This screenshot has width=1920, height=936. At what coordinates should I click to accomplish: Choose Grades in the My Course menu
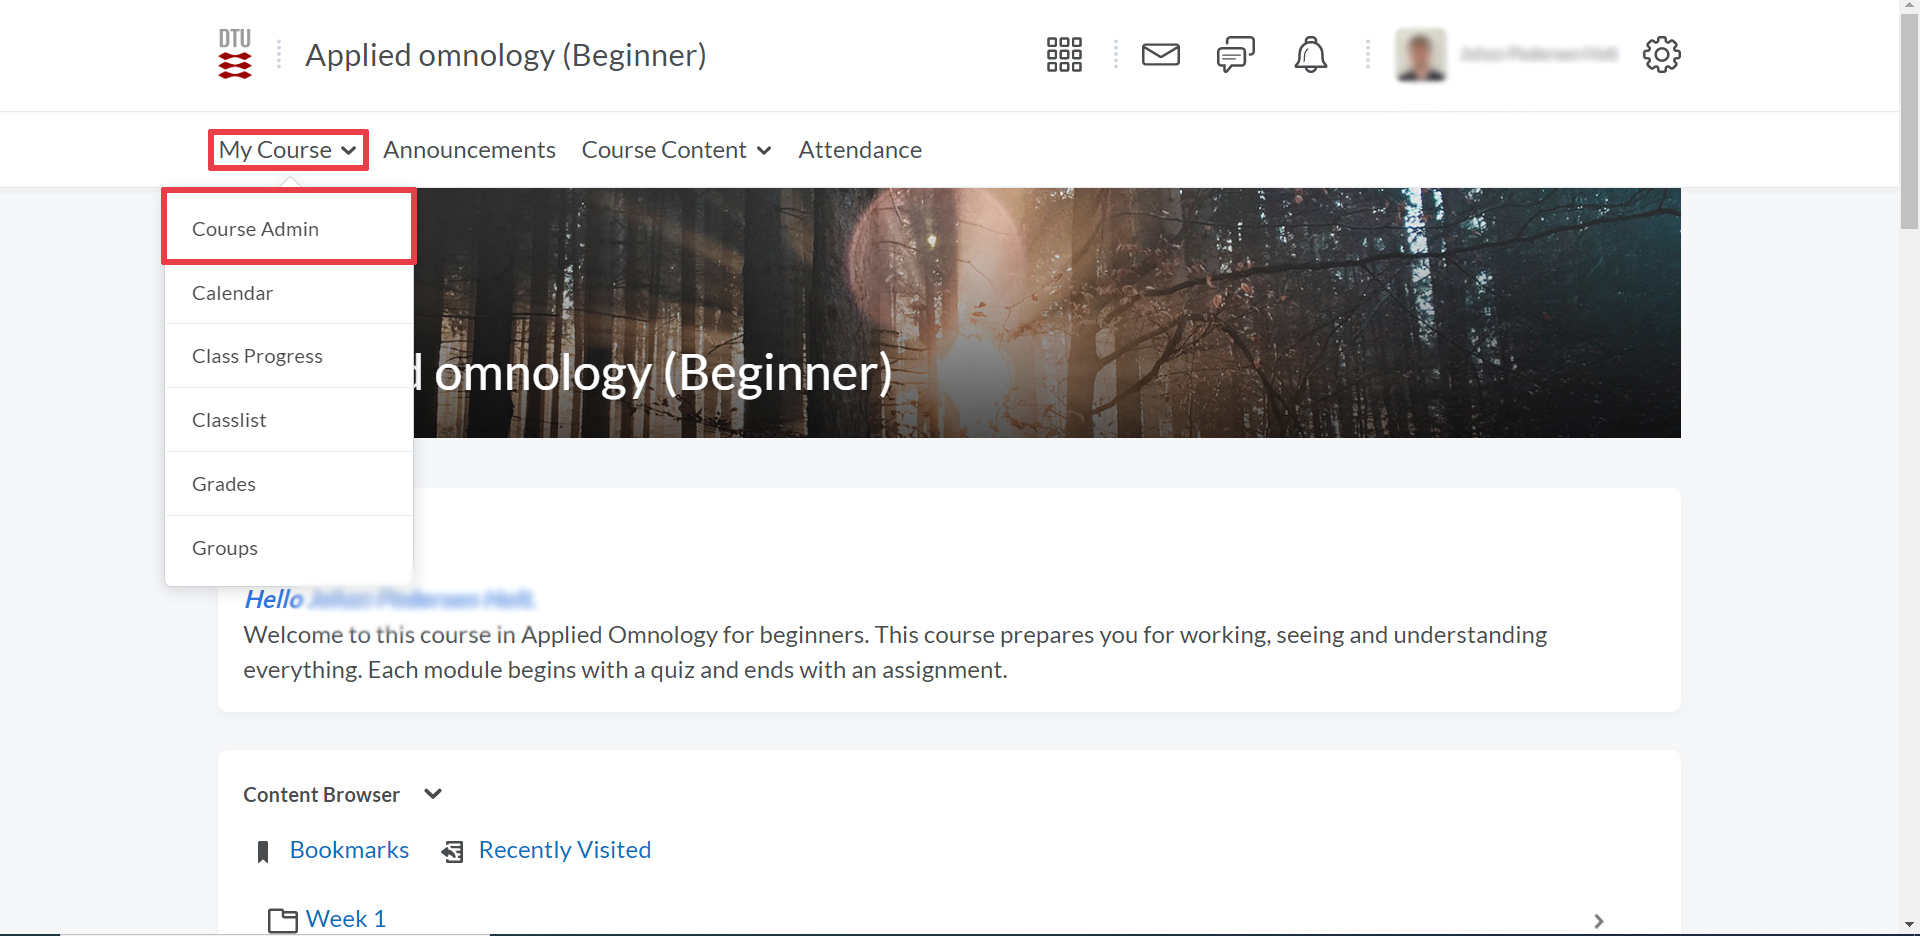[x=224, y=484]
